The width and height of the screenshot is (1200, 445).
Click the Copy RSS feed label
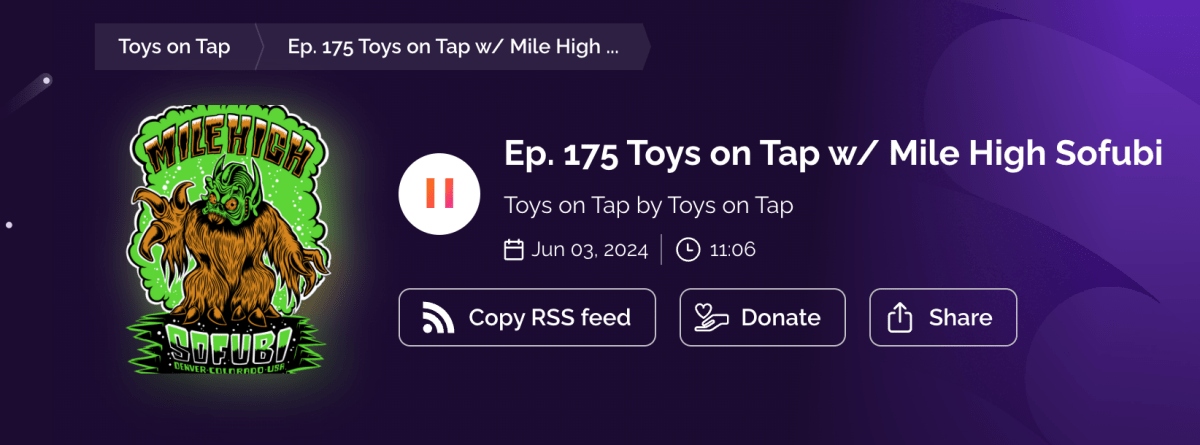[x=550, y=318]
